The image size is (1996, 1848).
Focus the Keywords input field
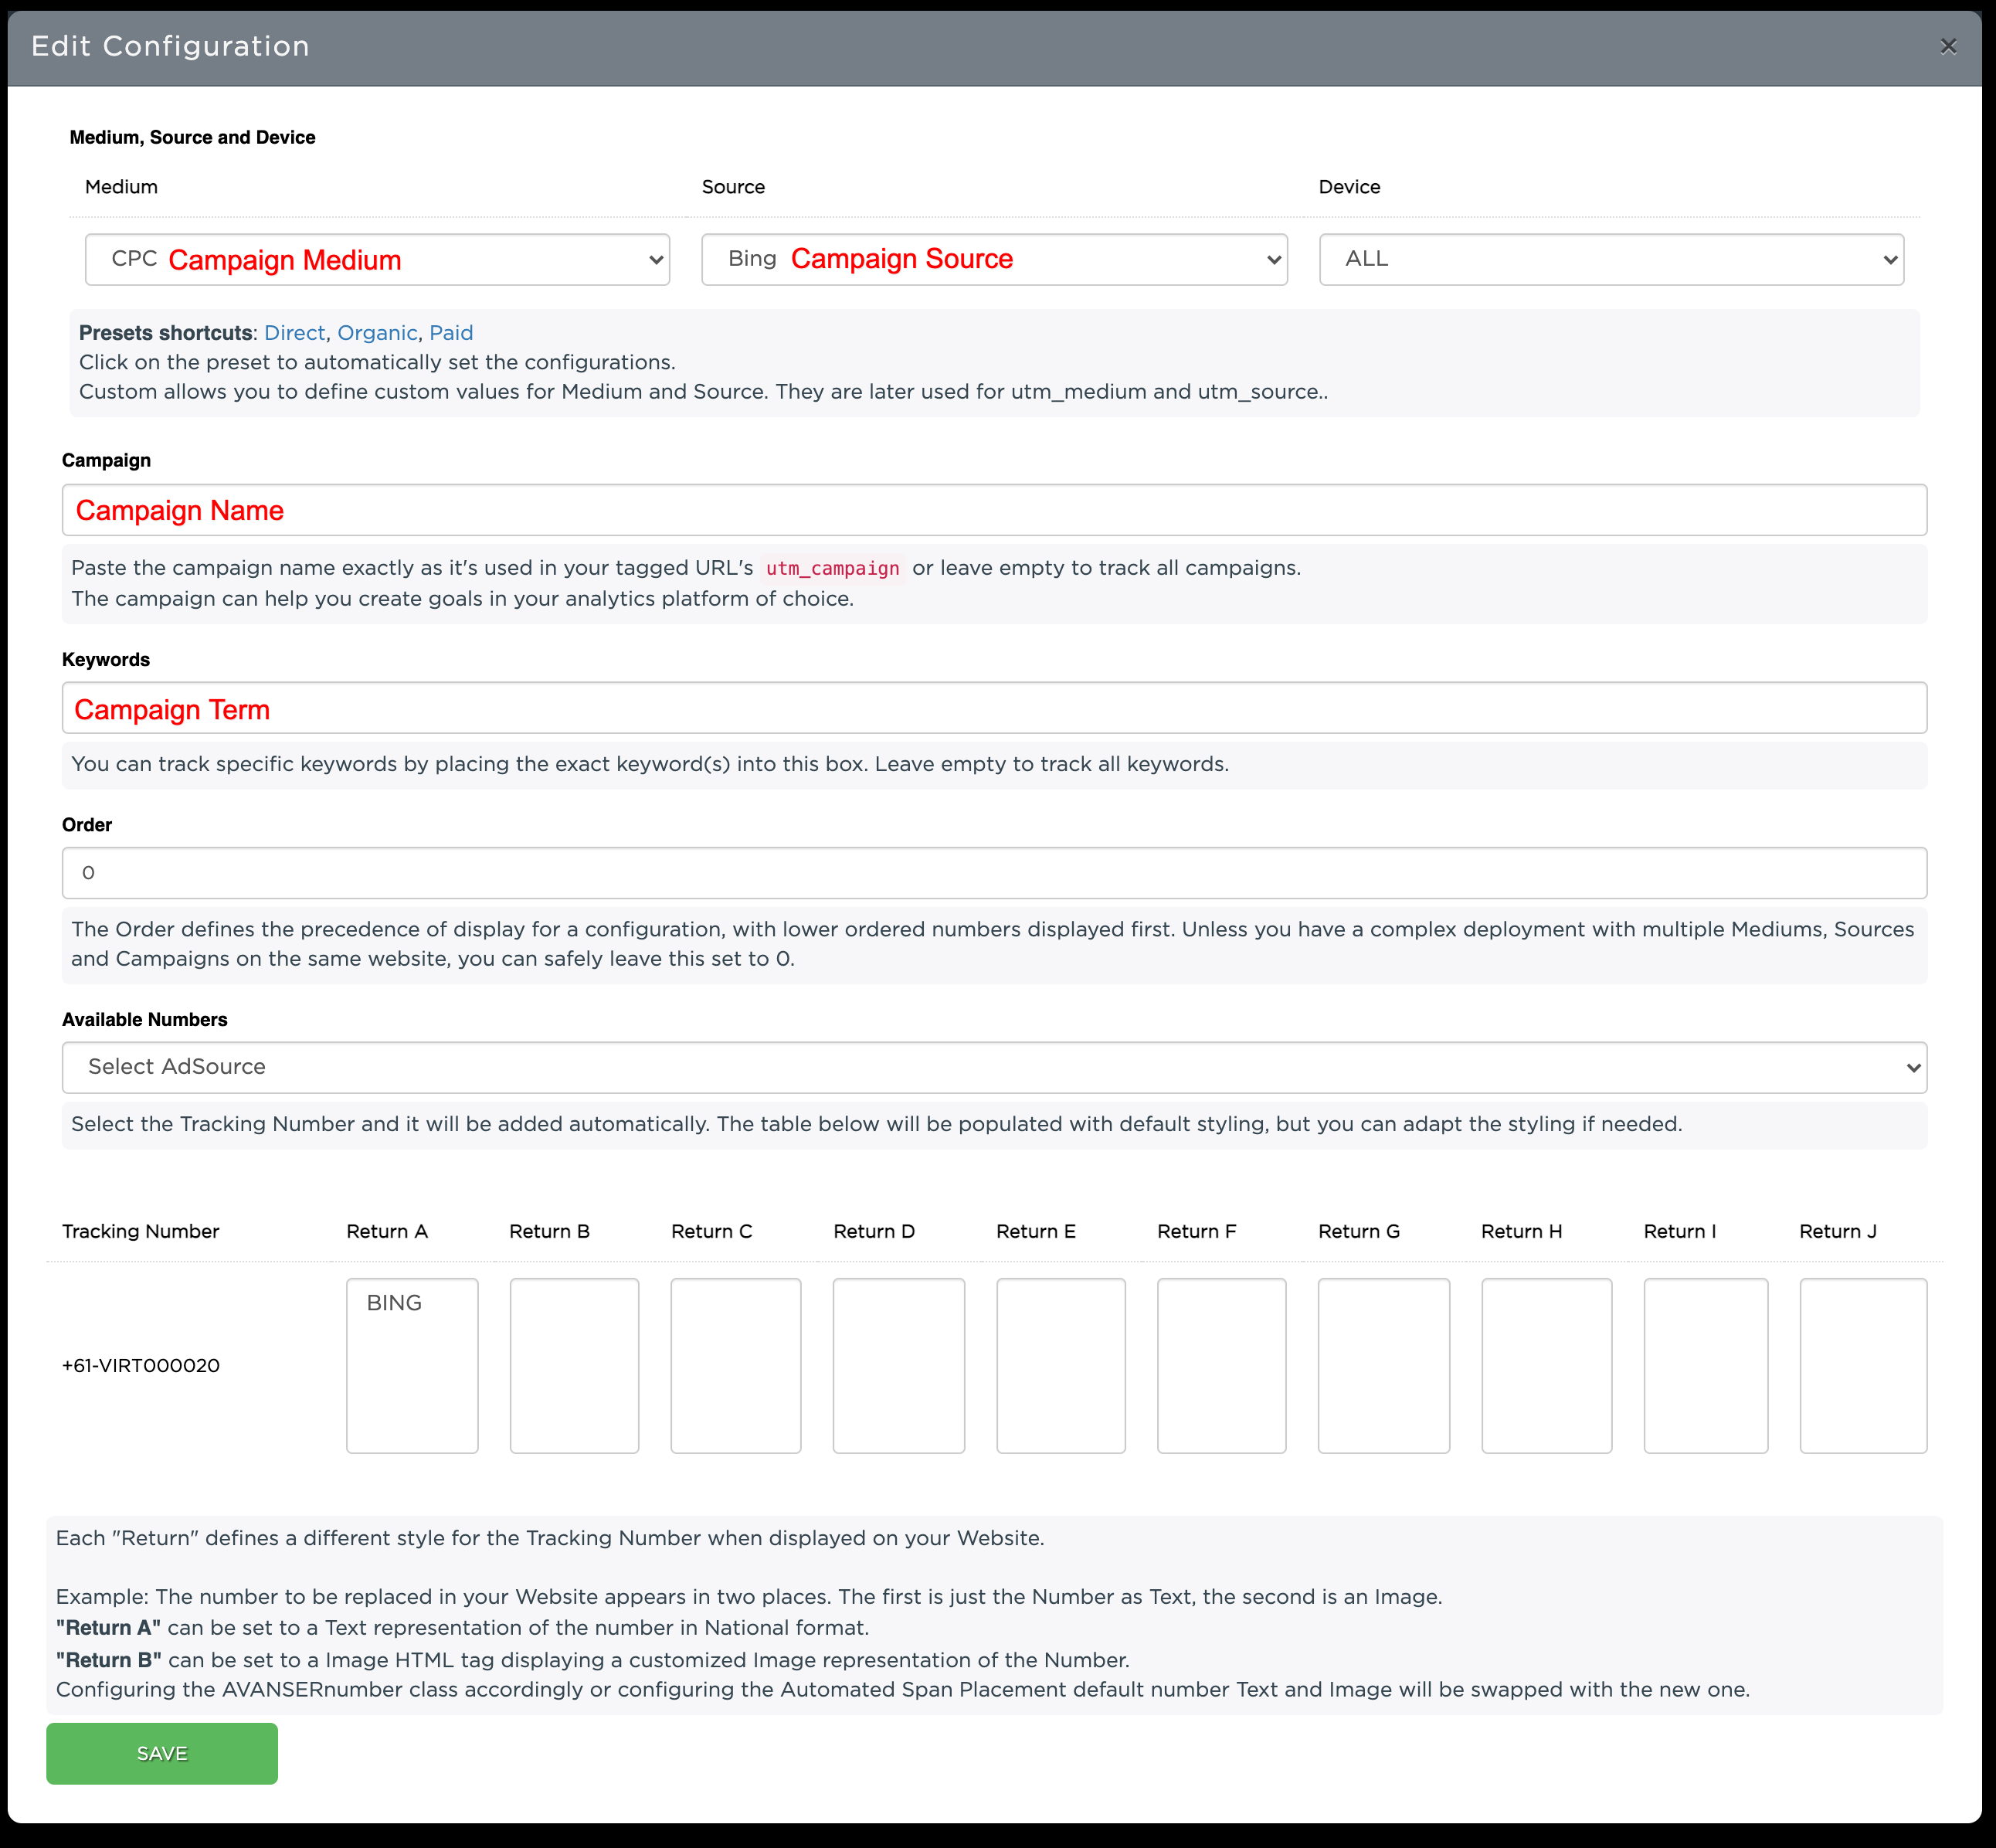click(x=993, y=708)
